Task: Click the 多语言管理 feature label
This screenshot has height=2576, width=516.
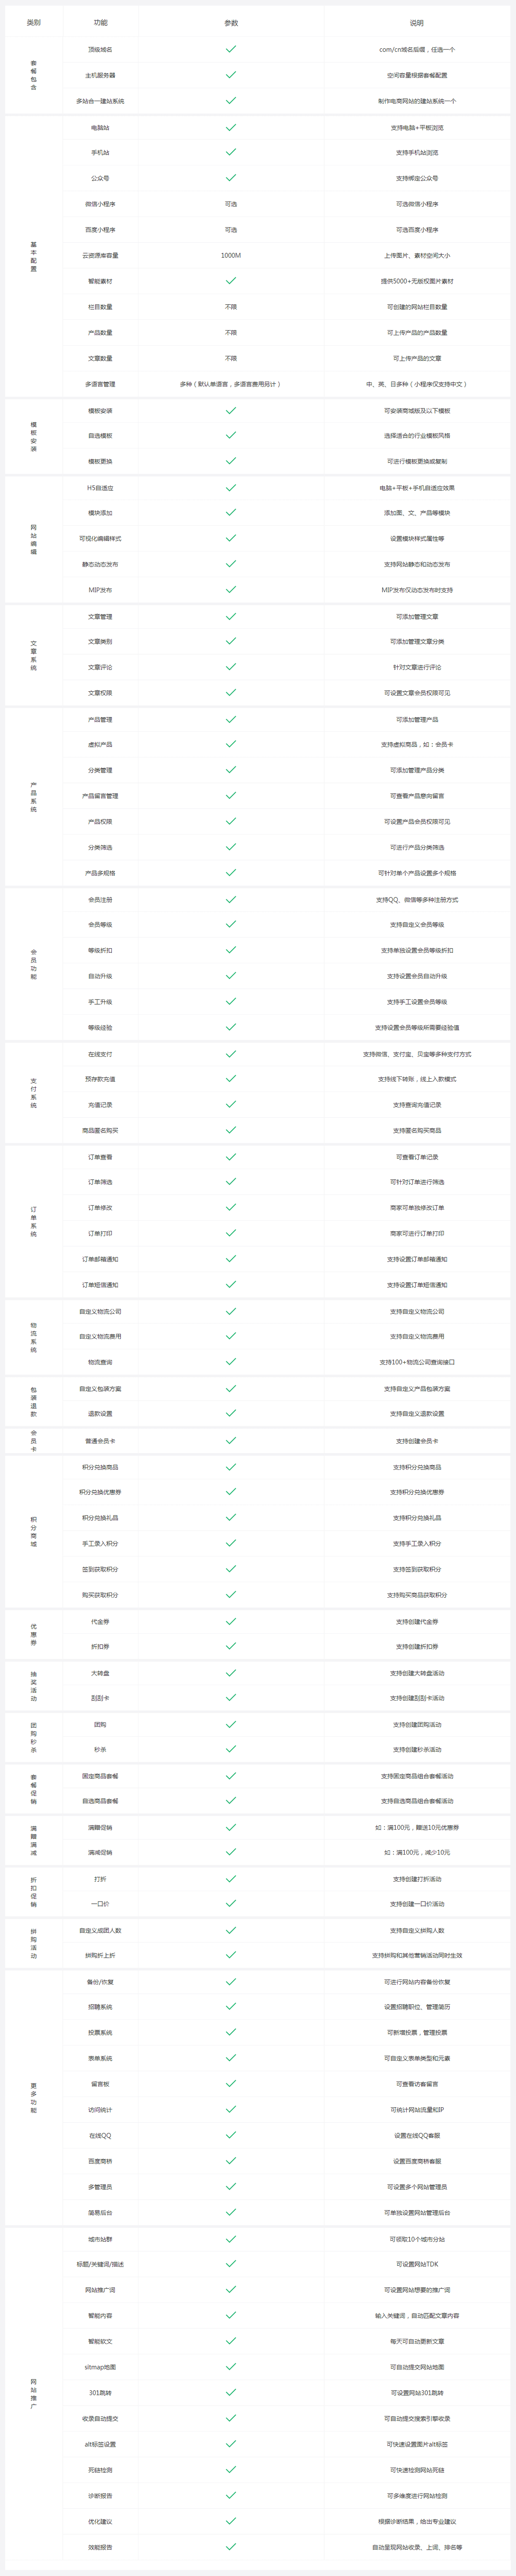Action: [100, 384]
